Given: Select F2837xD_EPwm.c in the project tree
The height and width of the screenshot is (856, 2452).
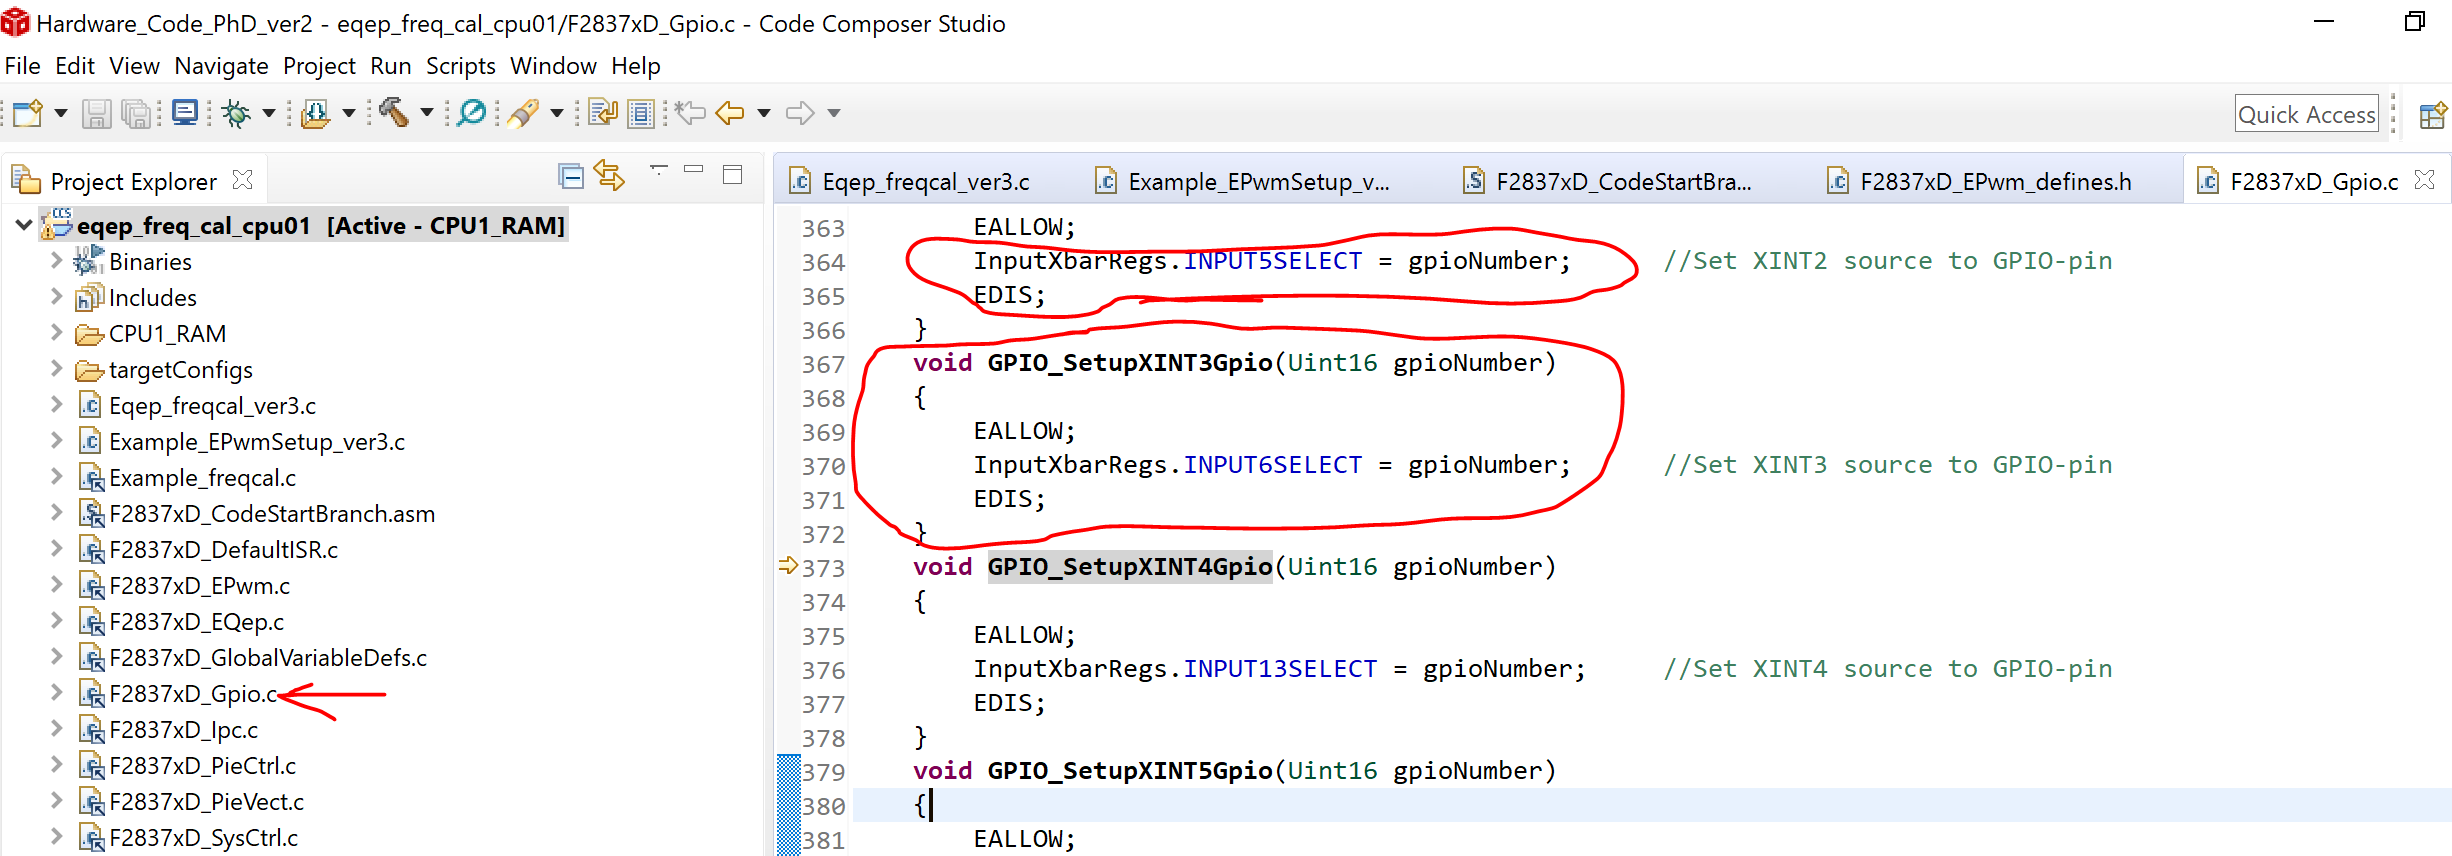Looking at the screenshot, I should pyautogui.click(x=199, y=586).
